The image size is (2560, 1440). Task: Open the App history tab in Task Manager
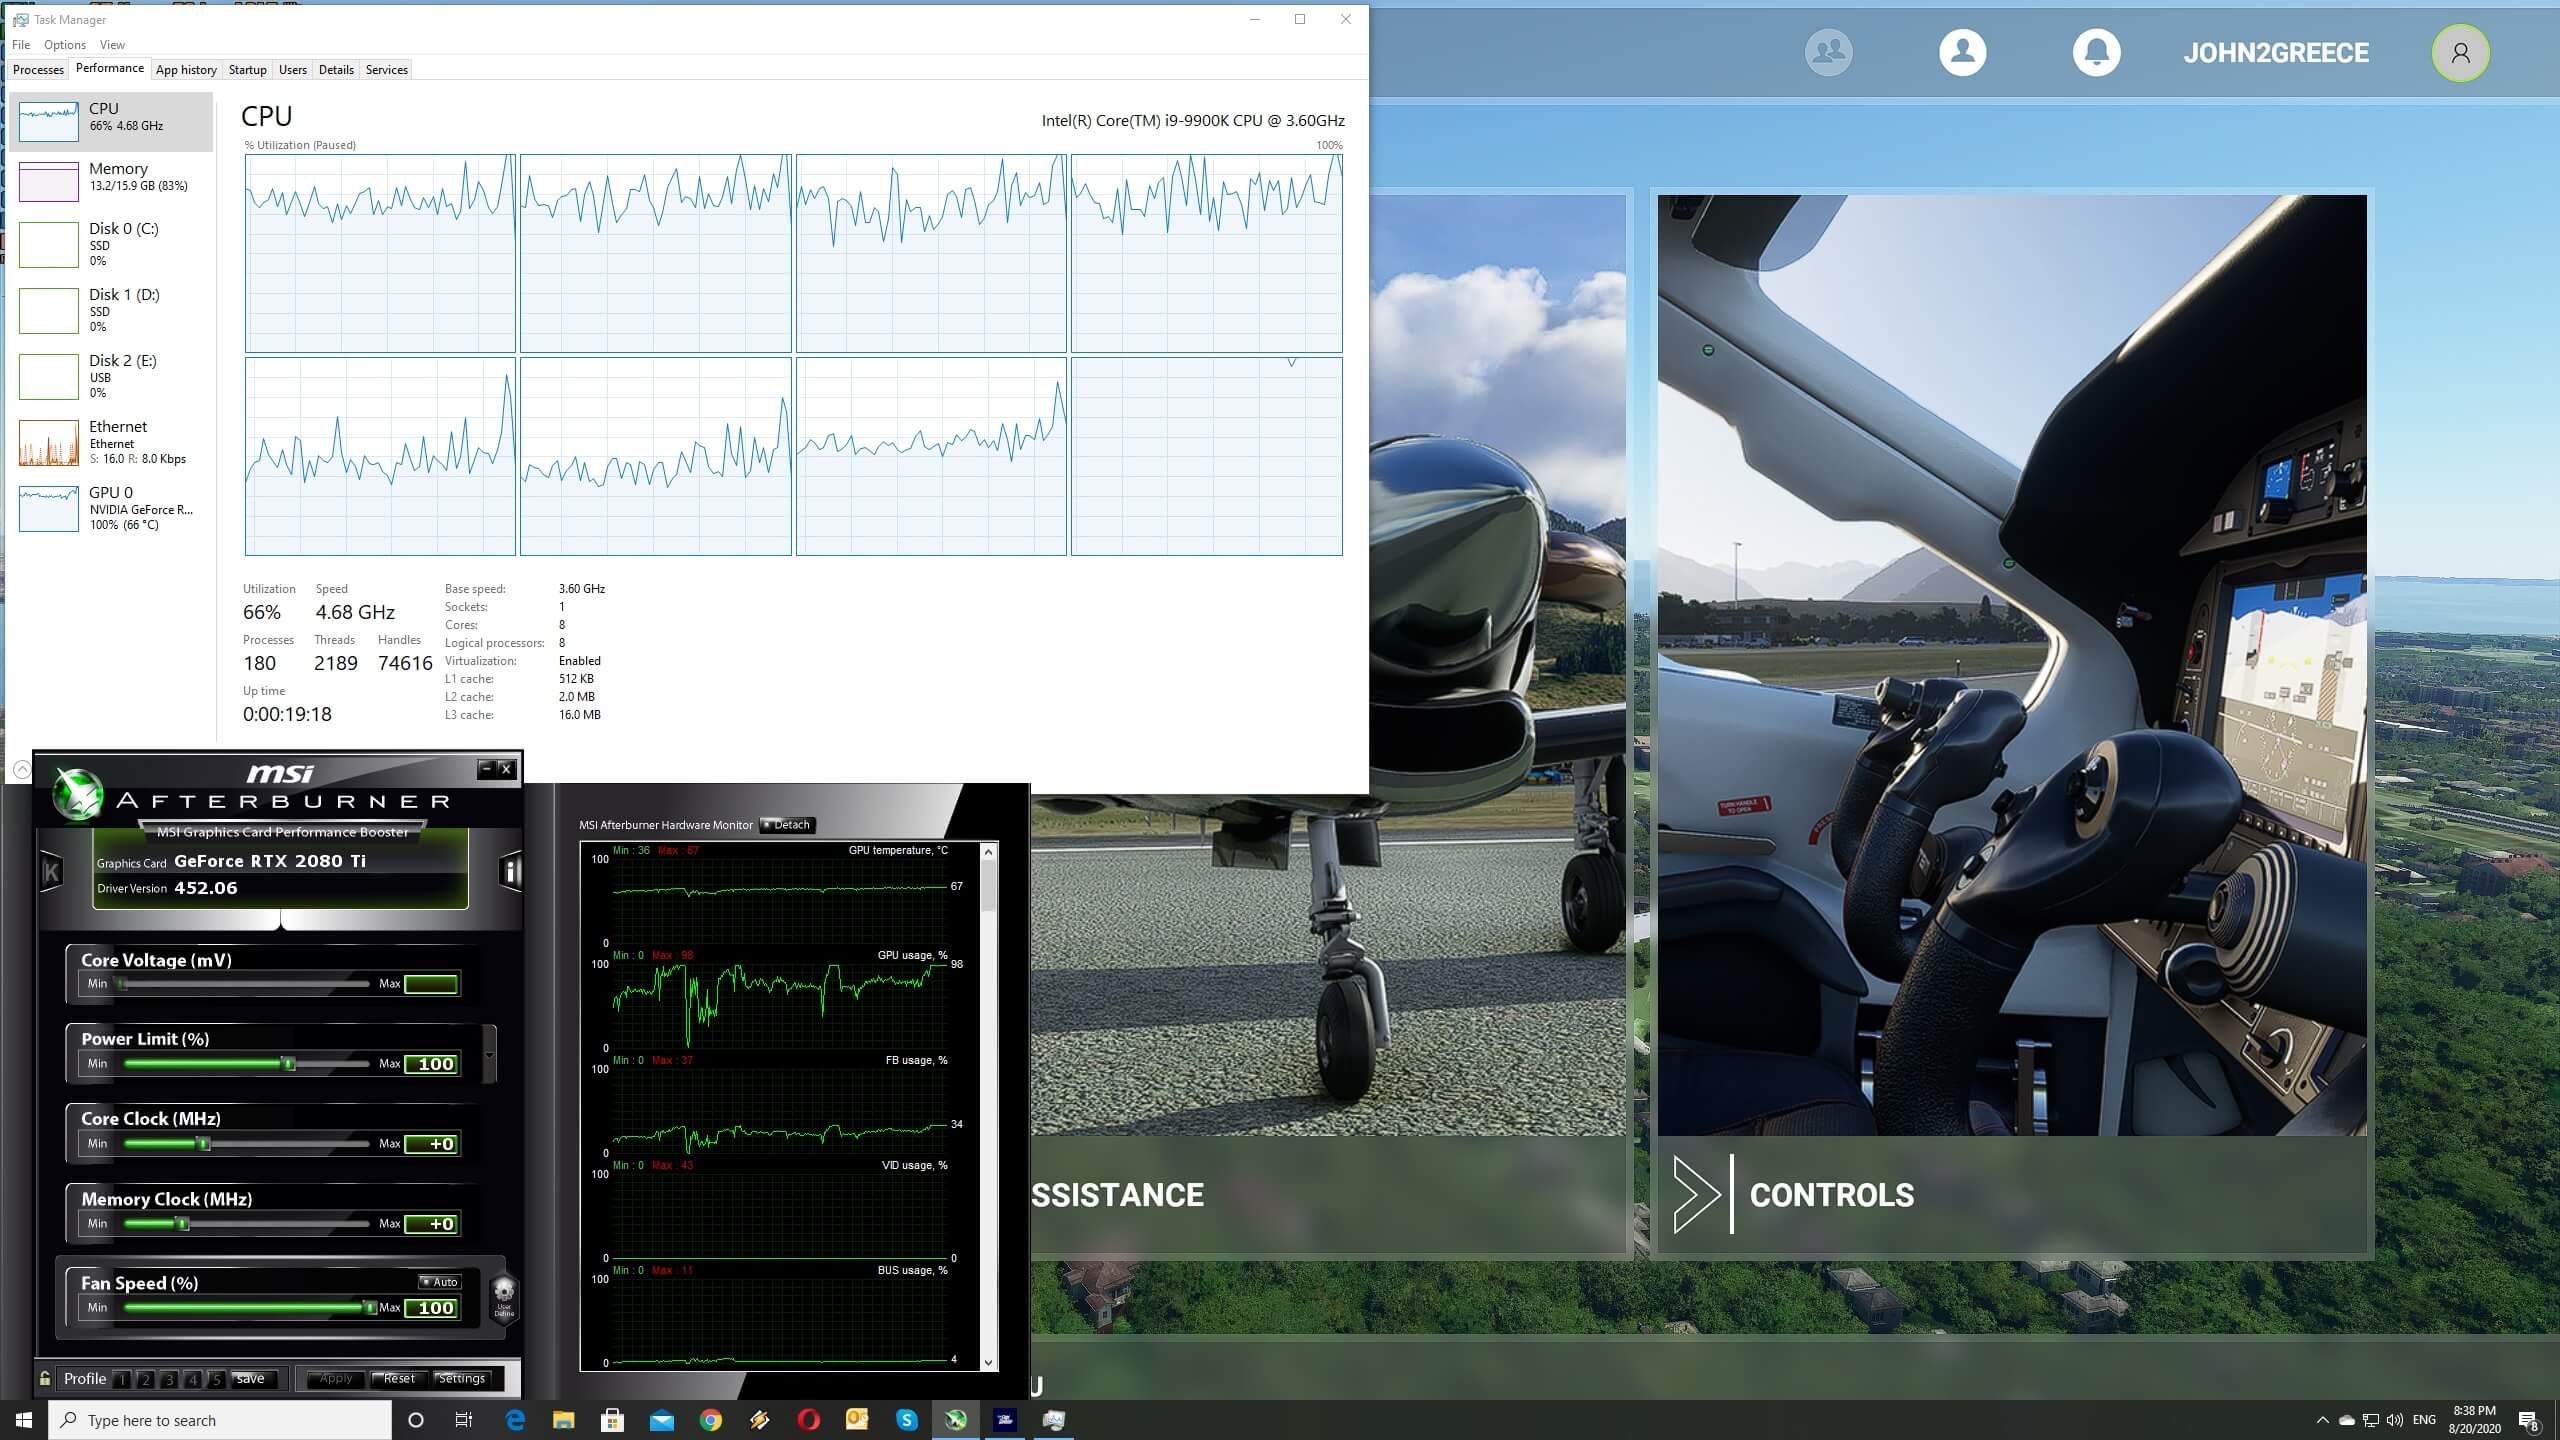[x=185, y=69]
